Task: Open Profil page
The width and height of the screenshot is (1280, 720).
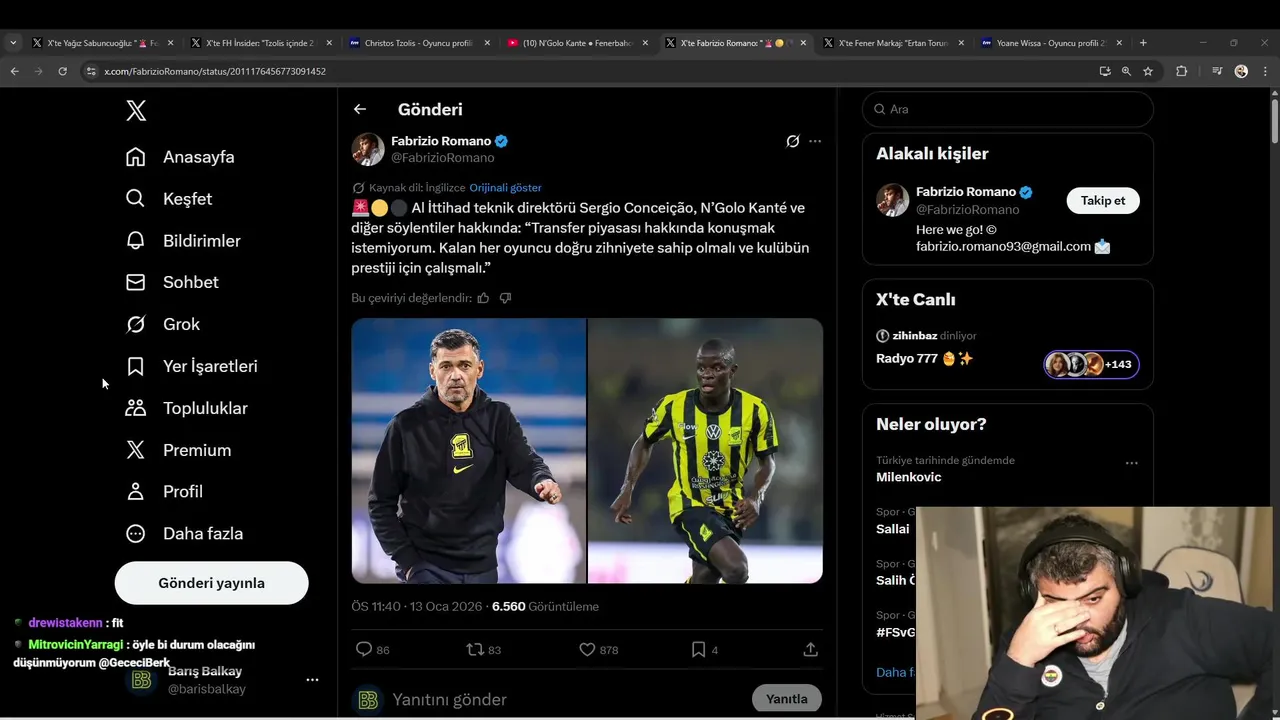Action: [164, 492]
